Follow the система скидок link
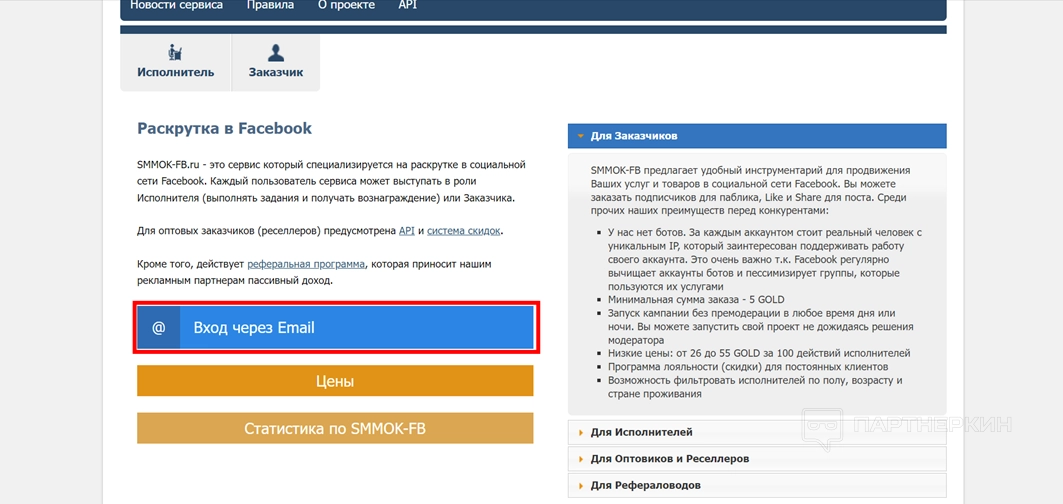This screenshot has height=504, width=1063. click(x=464, y=231)
